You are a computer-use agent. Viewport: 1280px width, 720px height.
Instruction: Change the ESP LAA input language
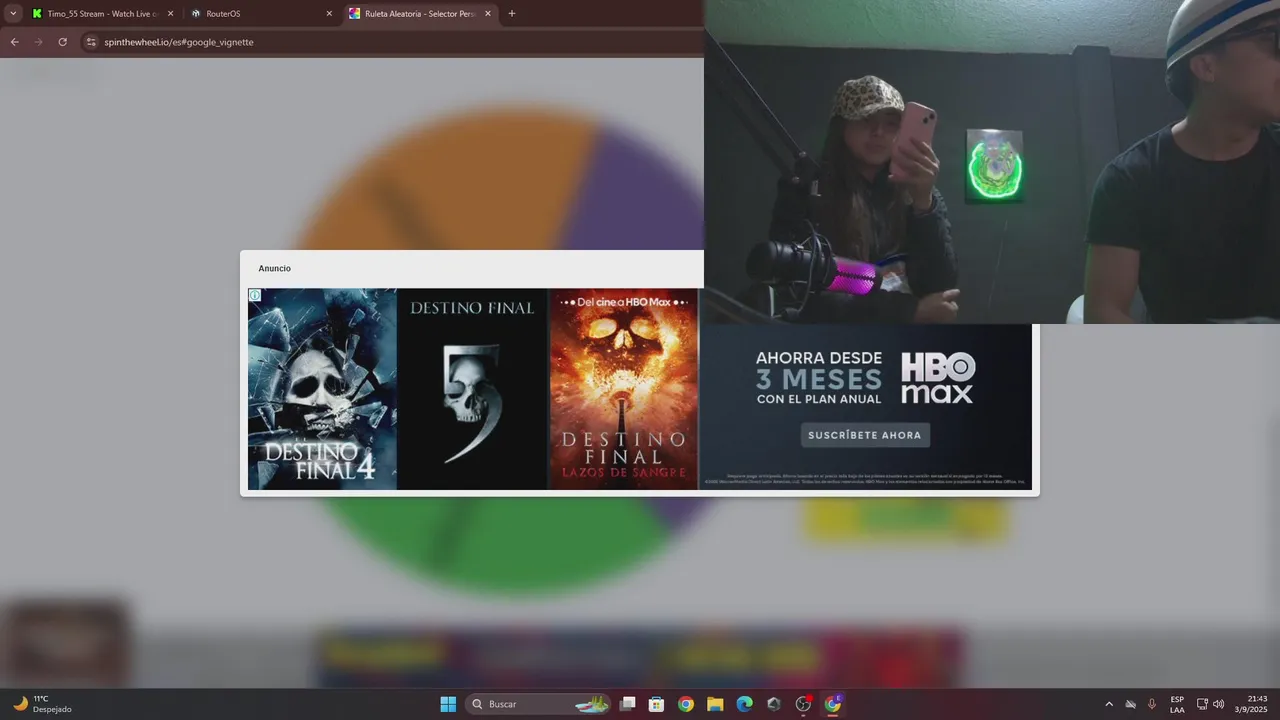pos(1177,704)
